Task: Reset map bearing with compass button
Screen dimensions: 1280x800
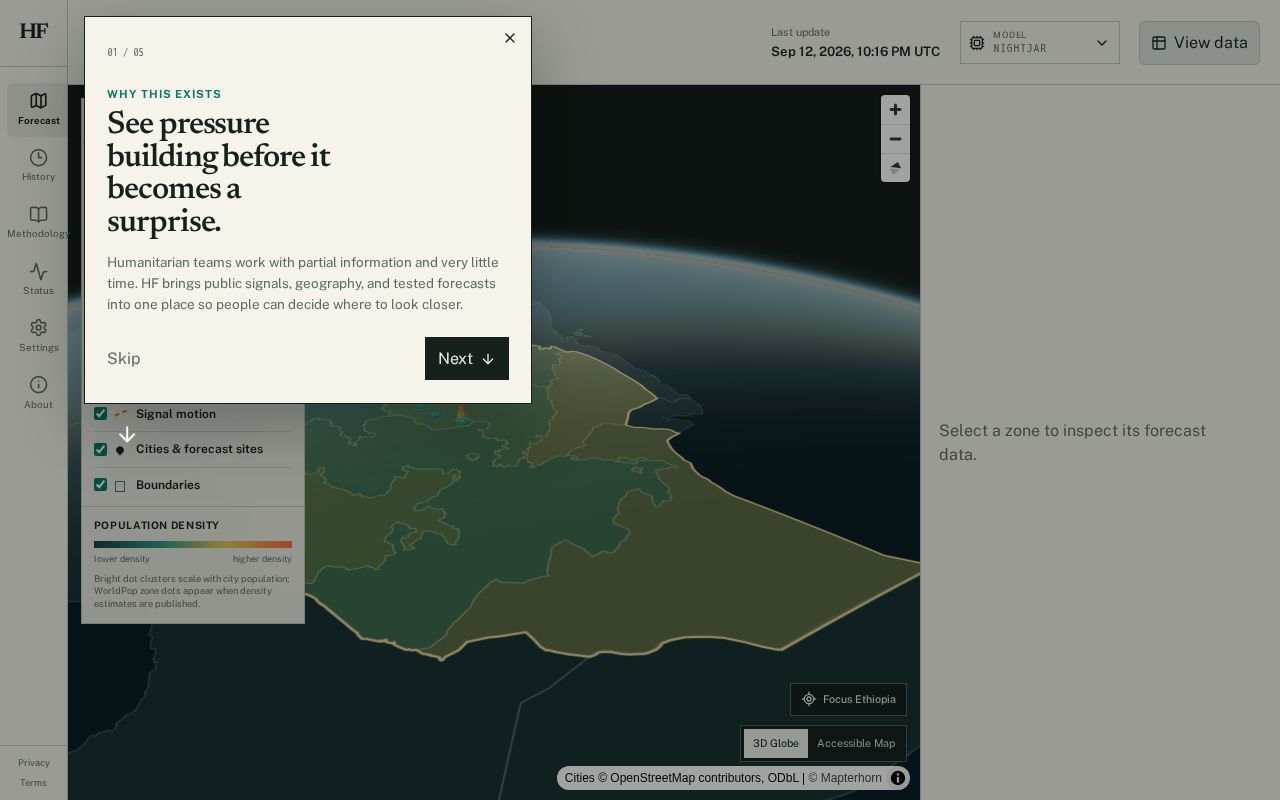Action: pos(895,168)
